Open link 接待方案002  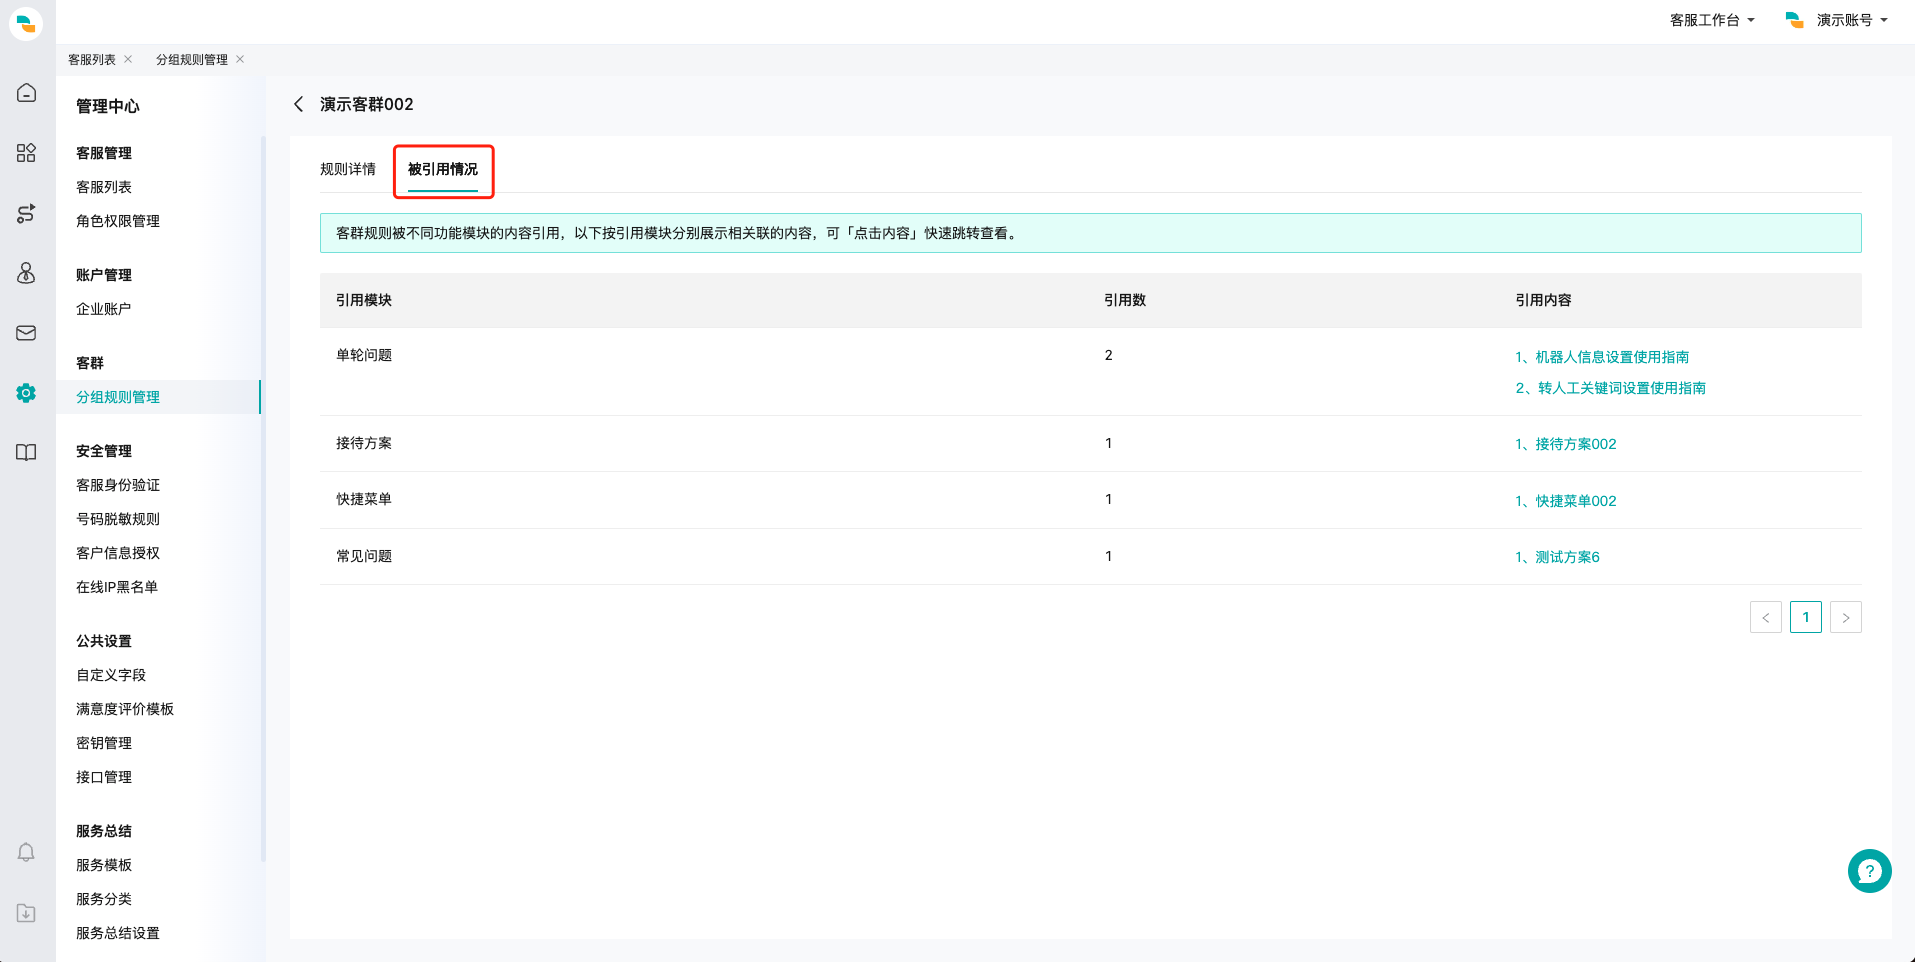(x=1566, y=444)
